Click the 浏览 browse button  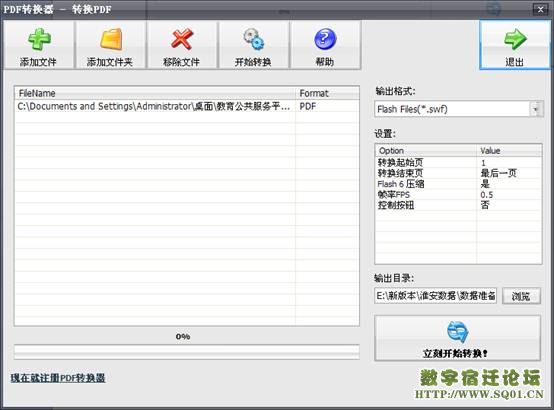521,296
